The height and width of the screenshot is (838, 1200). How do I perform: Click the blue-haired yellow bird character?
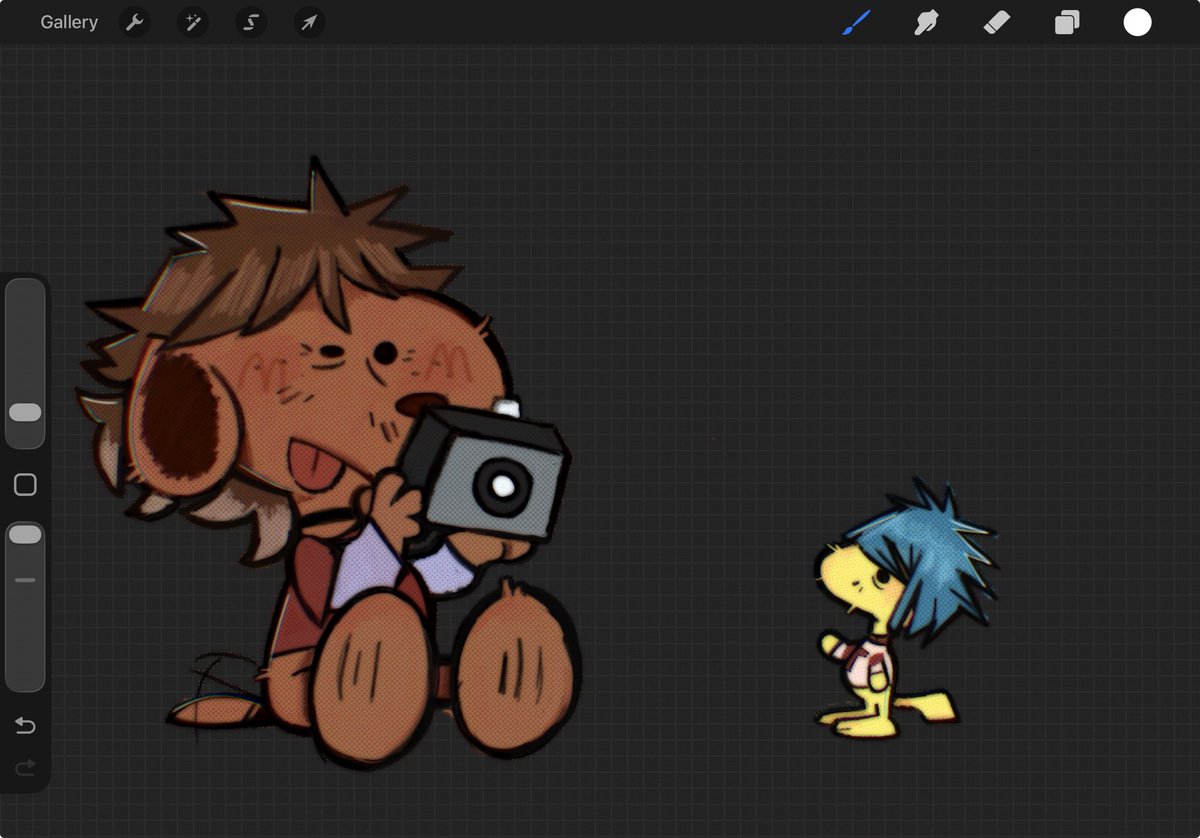coord(905,610)
